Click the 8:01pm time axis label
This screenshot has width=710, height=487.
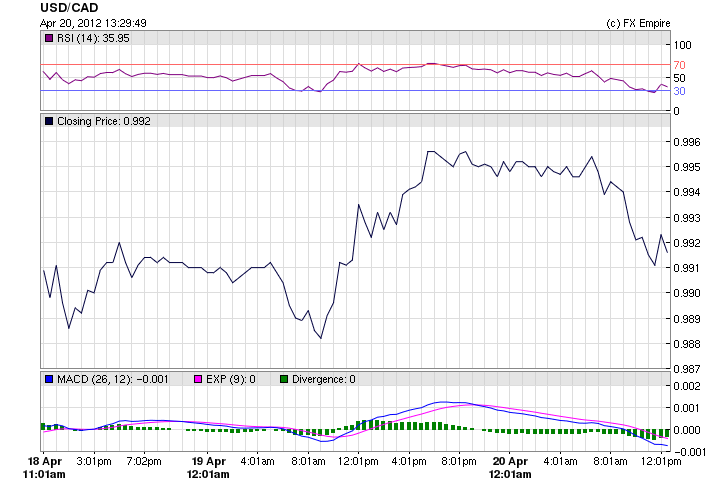coord(459,462)
